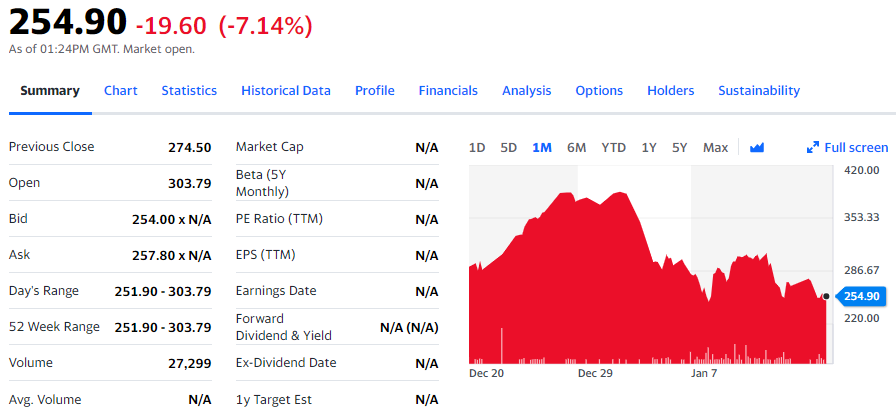Choose the YTD chart range
This screenshot has width=896, height=414.
[613, 148]
